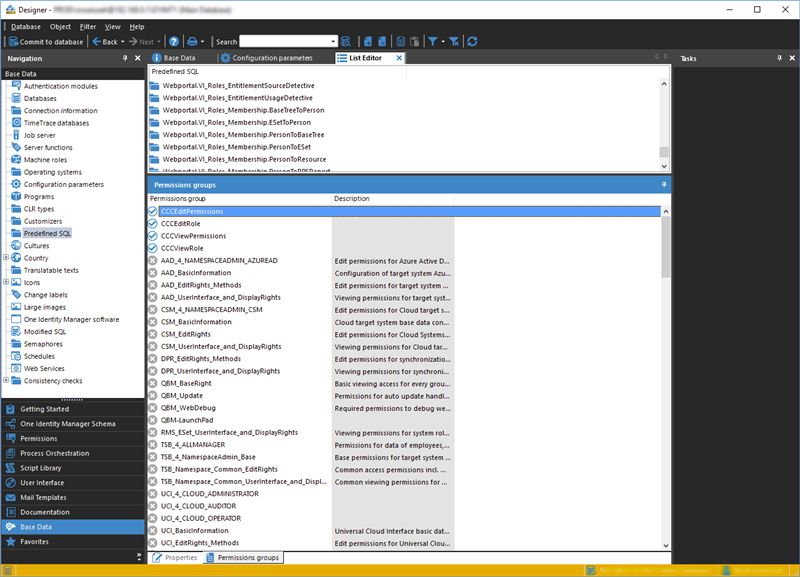Click the Commit to database button

click(x=45, y=42)
